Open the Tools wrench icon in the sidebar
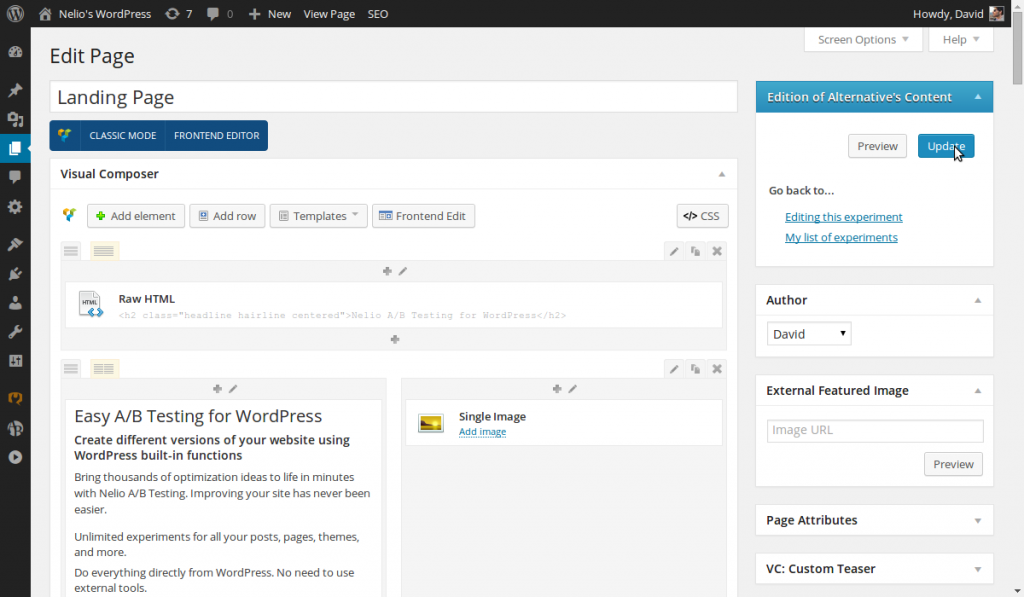 click(15, 333)
